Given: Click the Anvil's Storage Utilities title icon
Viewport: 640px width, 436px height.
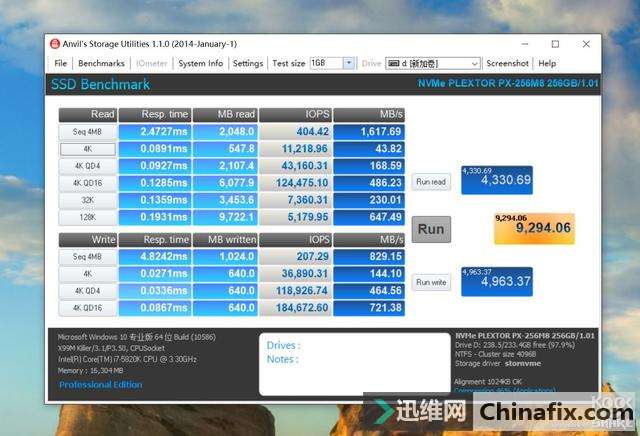Looking at the screenshot, I should click(x=55, y=44).
